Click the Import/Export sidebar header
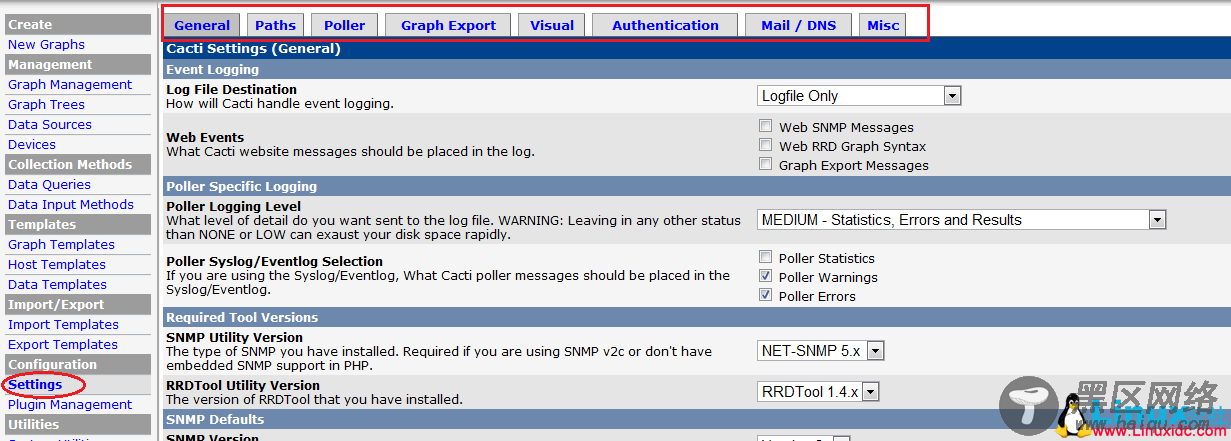 (77, 304)
